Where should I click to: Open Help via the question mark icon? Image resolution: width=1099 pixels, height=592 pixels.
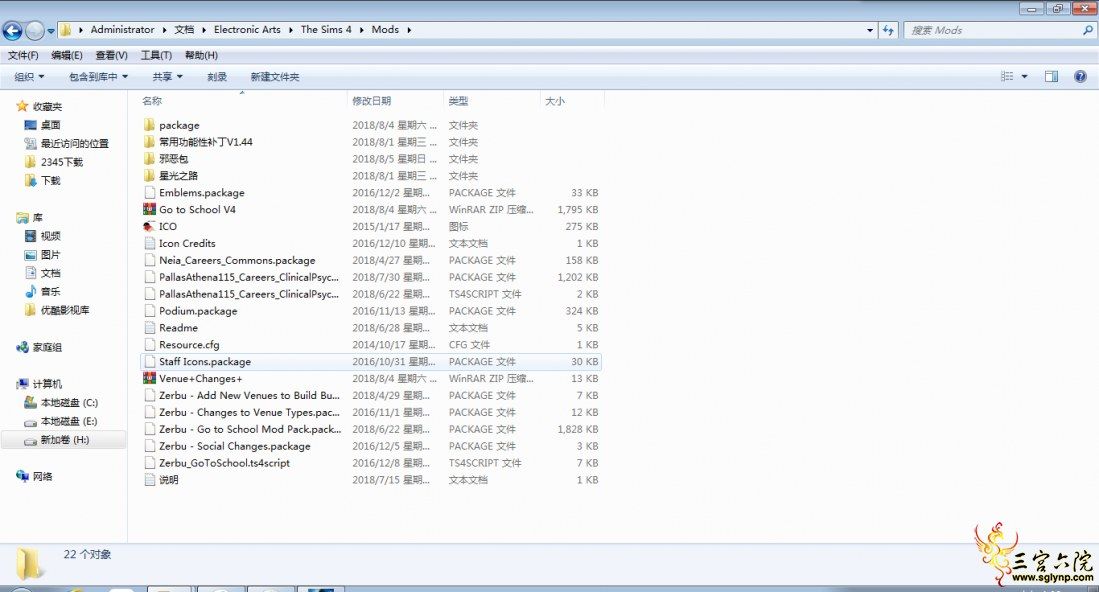tap(1080, 76)
